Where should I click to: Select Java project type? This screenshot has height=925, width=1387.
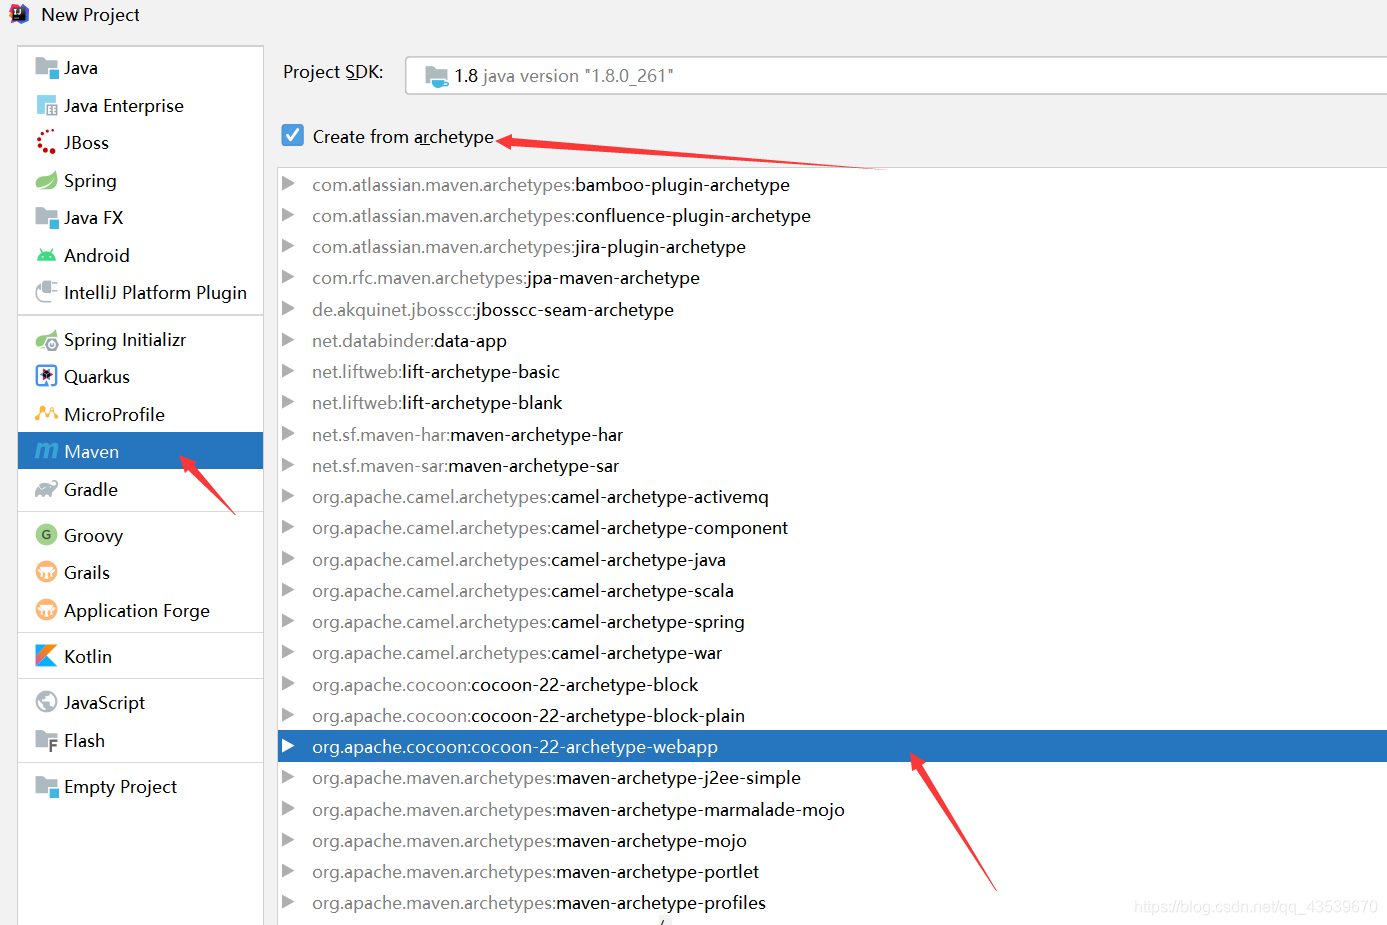140,68
